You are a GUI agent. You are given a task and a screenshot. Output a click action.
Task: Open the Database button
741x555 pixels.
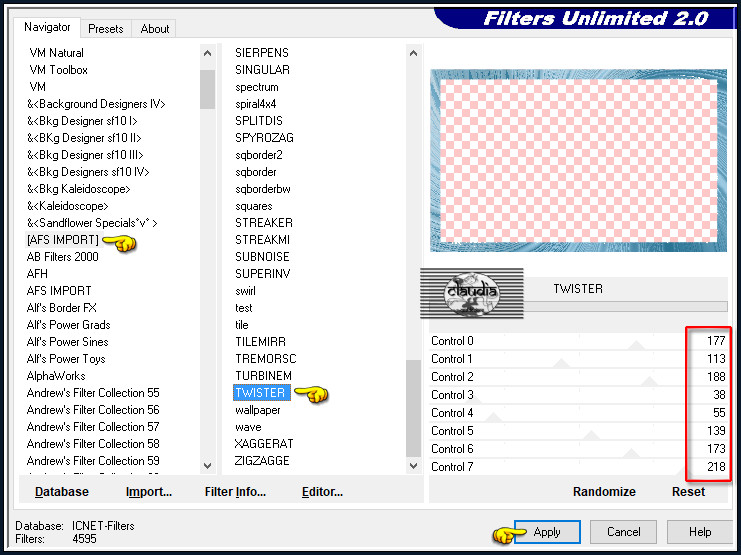[x=62, y=492]
